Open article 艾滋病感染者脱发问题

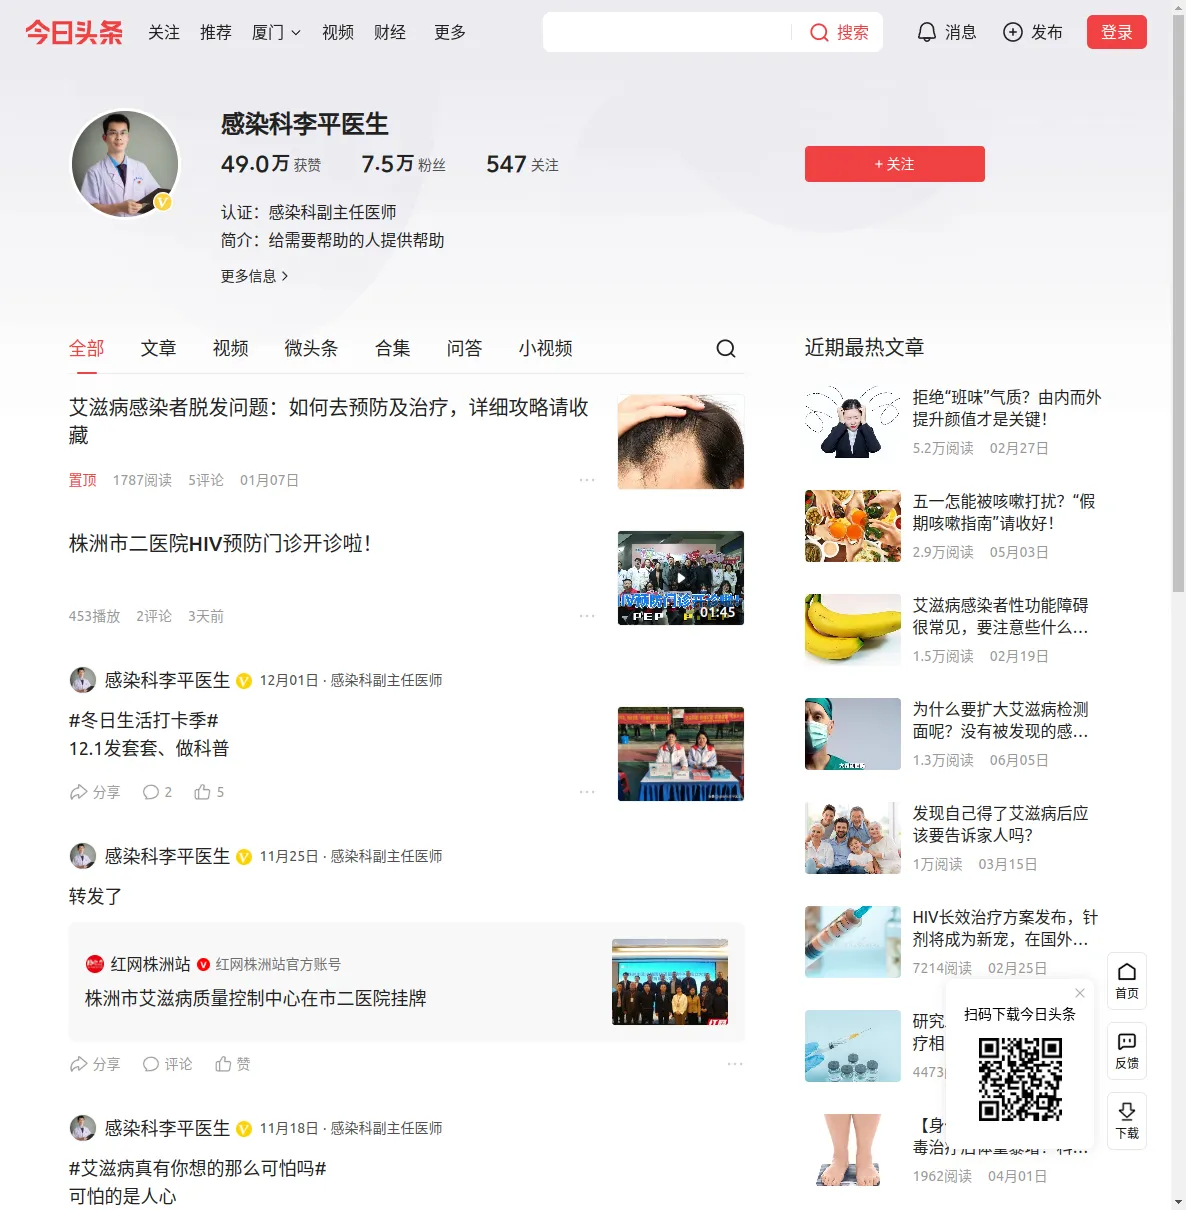tap(329, 421)
